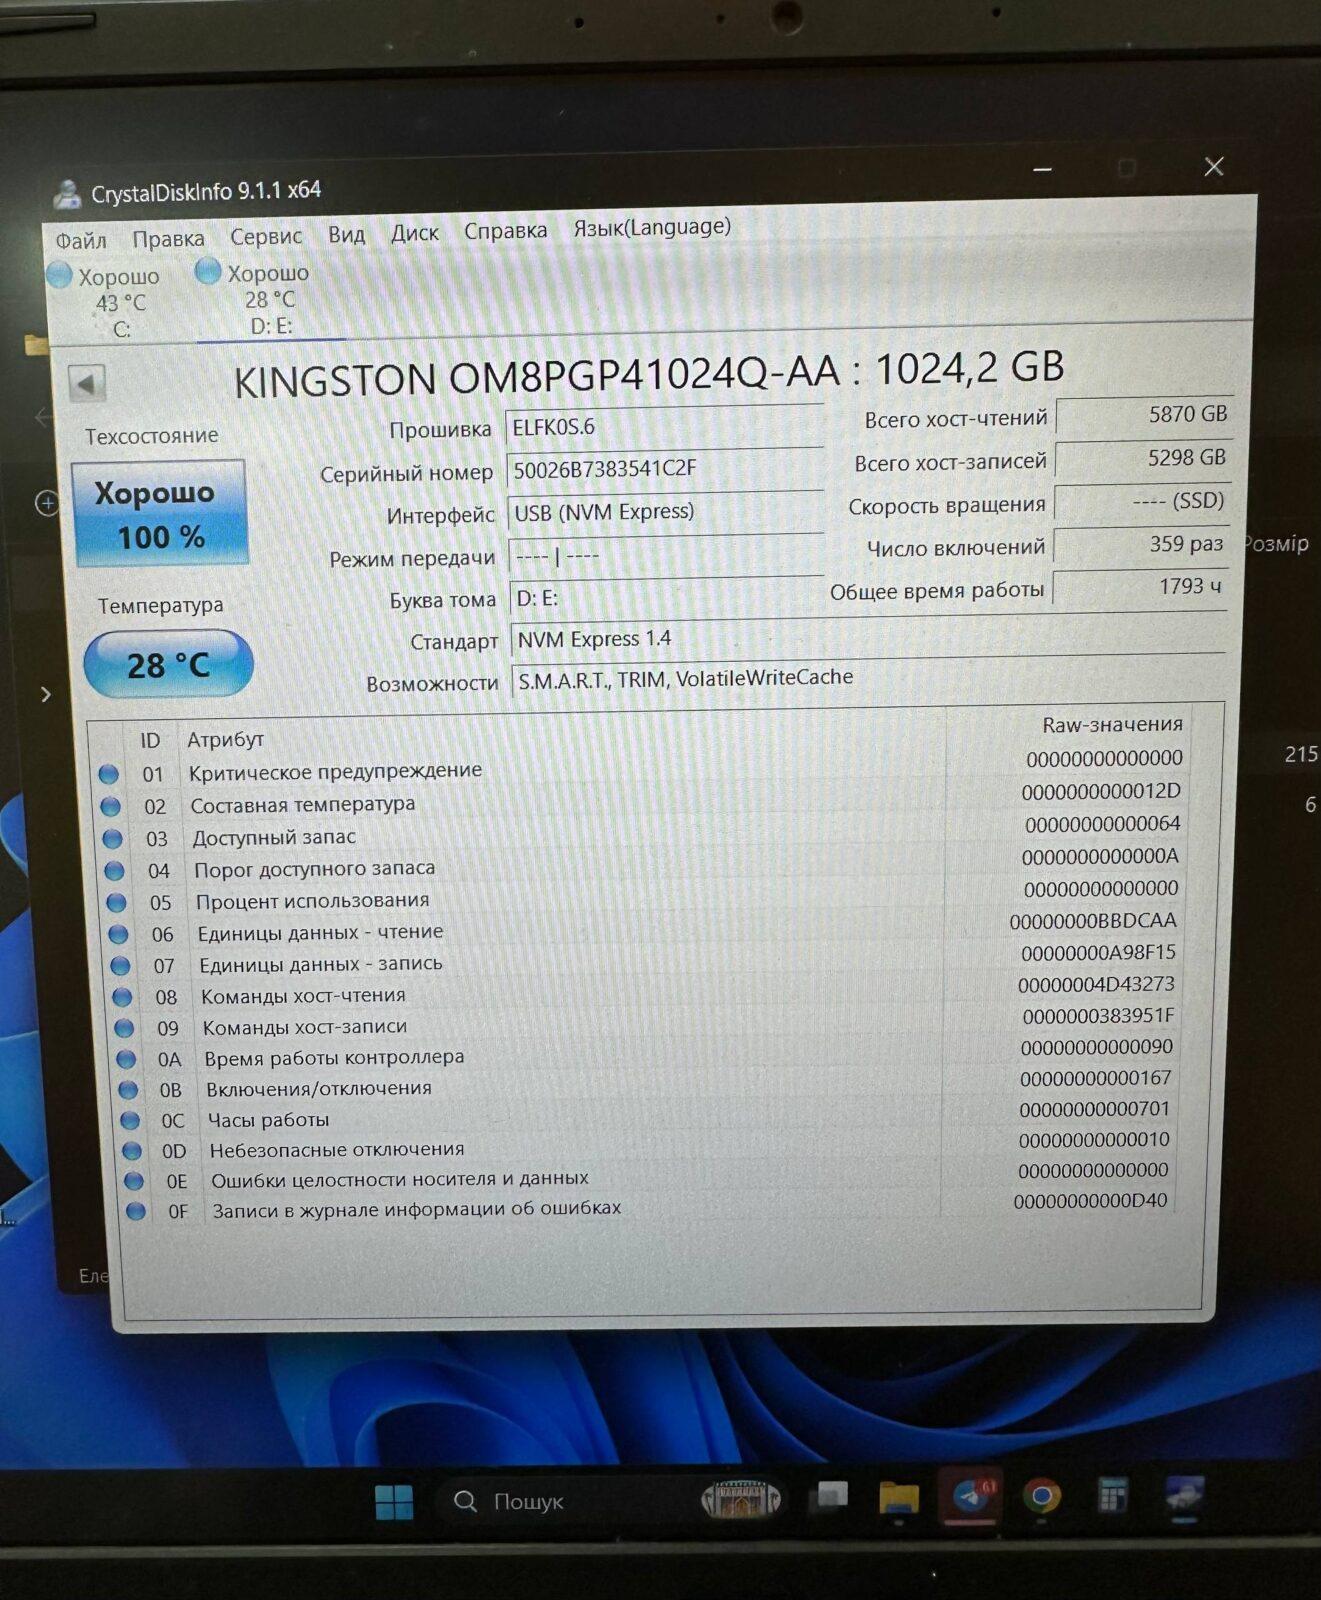Open Google Chrome from the taskbar

[x=1041, y=1496]
